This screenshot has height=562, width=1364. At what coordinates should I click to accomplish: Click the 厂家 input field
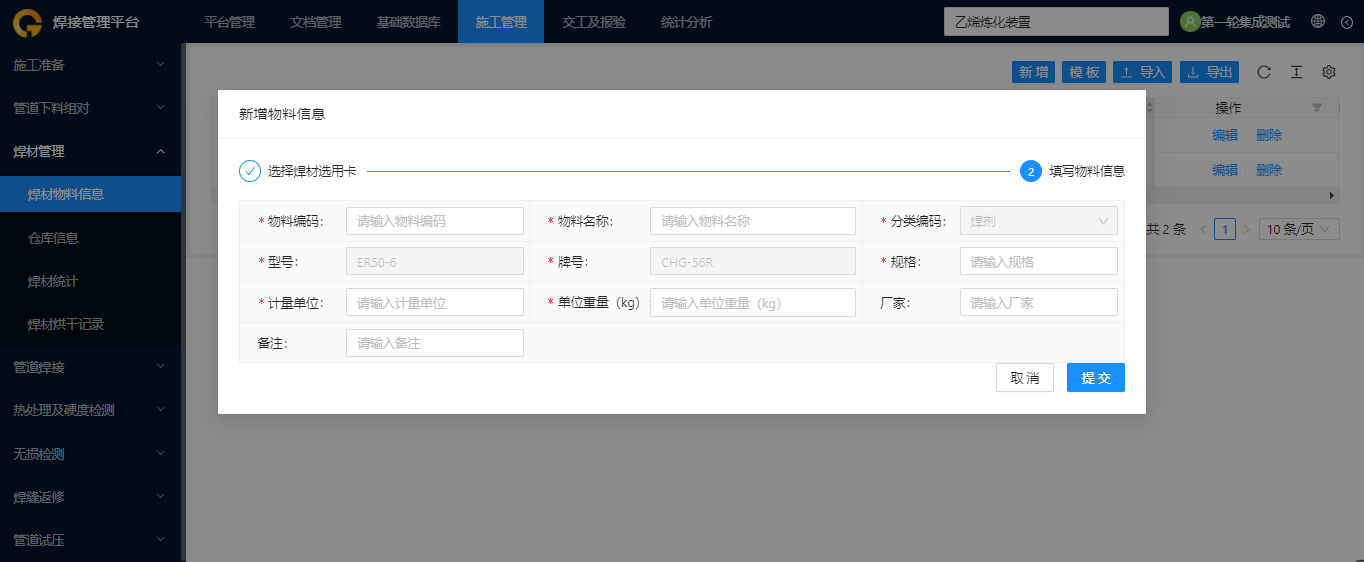(1038, 303)
